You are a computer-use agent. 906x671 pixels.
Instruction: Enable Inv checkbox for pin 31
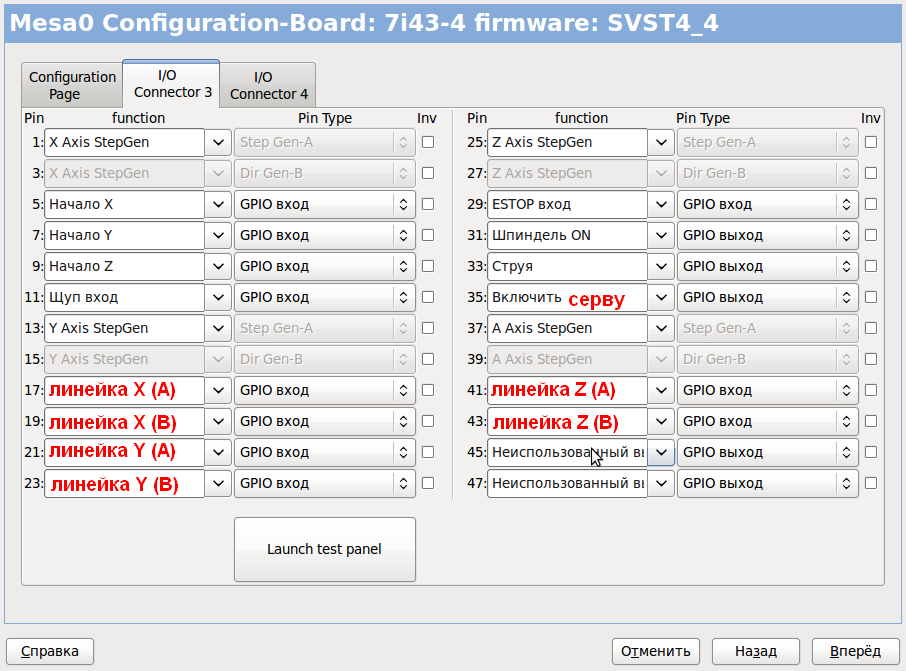(x=871, y=235)
